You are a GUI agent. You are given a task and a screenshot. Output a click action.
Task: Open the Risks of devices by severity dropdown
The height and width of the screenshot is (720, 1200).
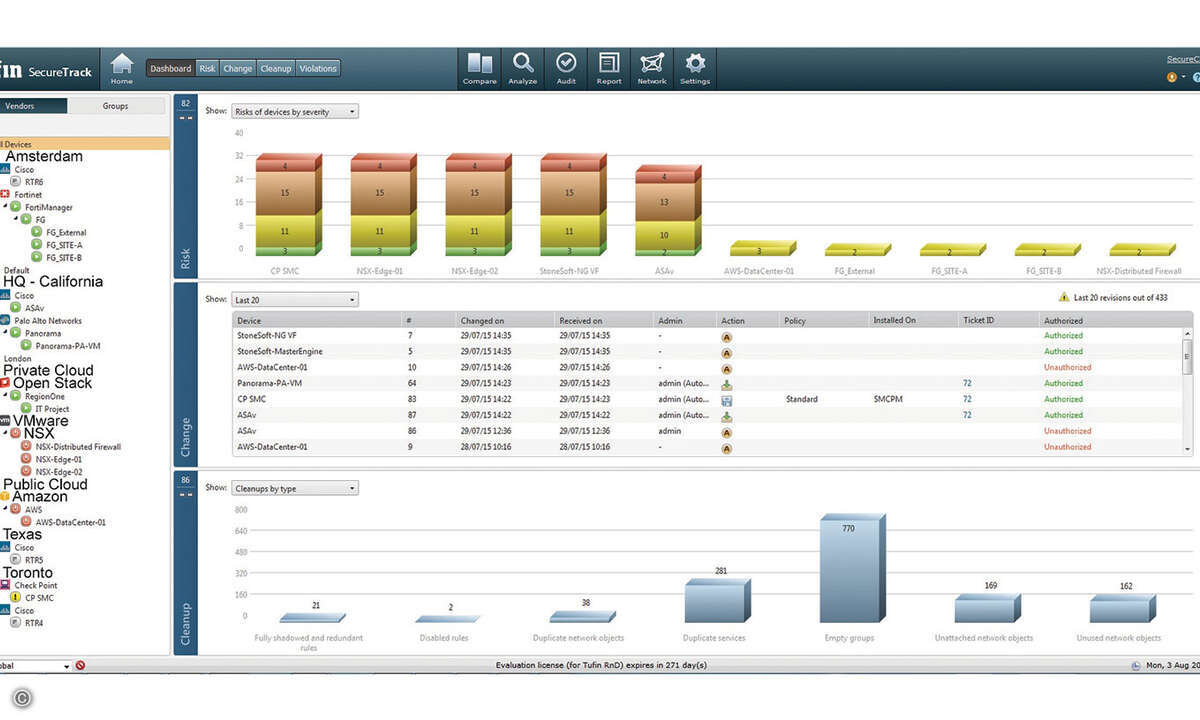coord(295,112)
